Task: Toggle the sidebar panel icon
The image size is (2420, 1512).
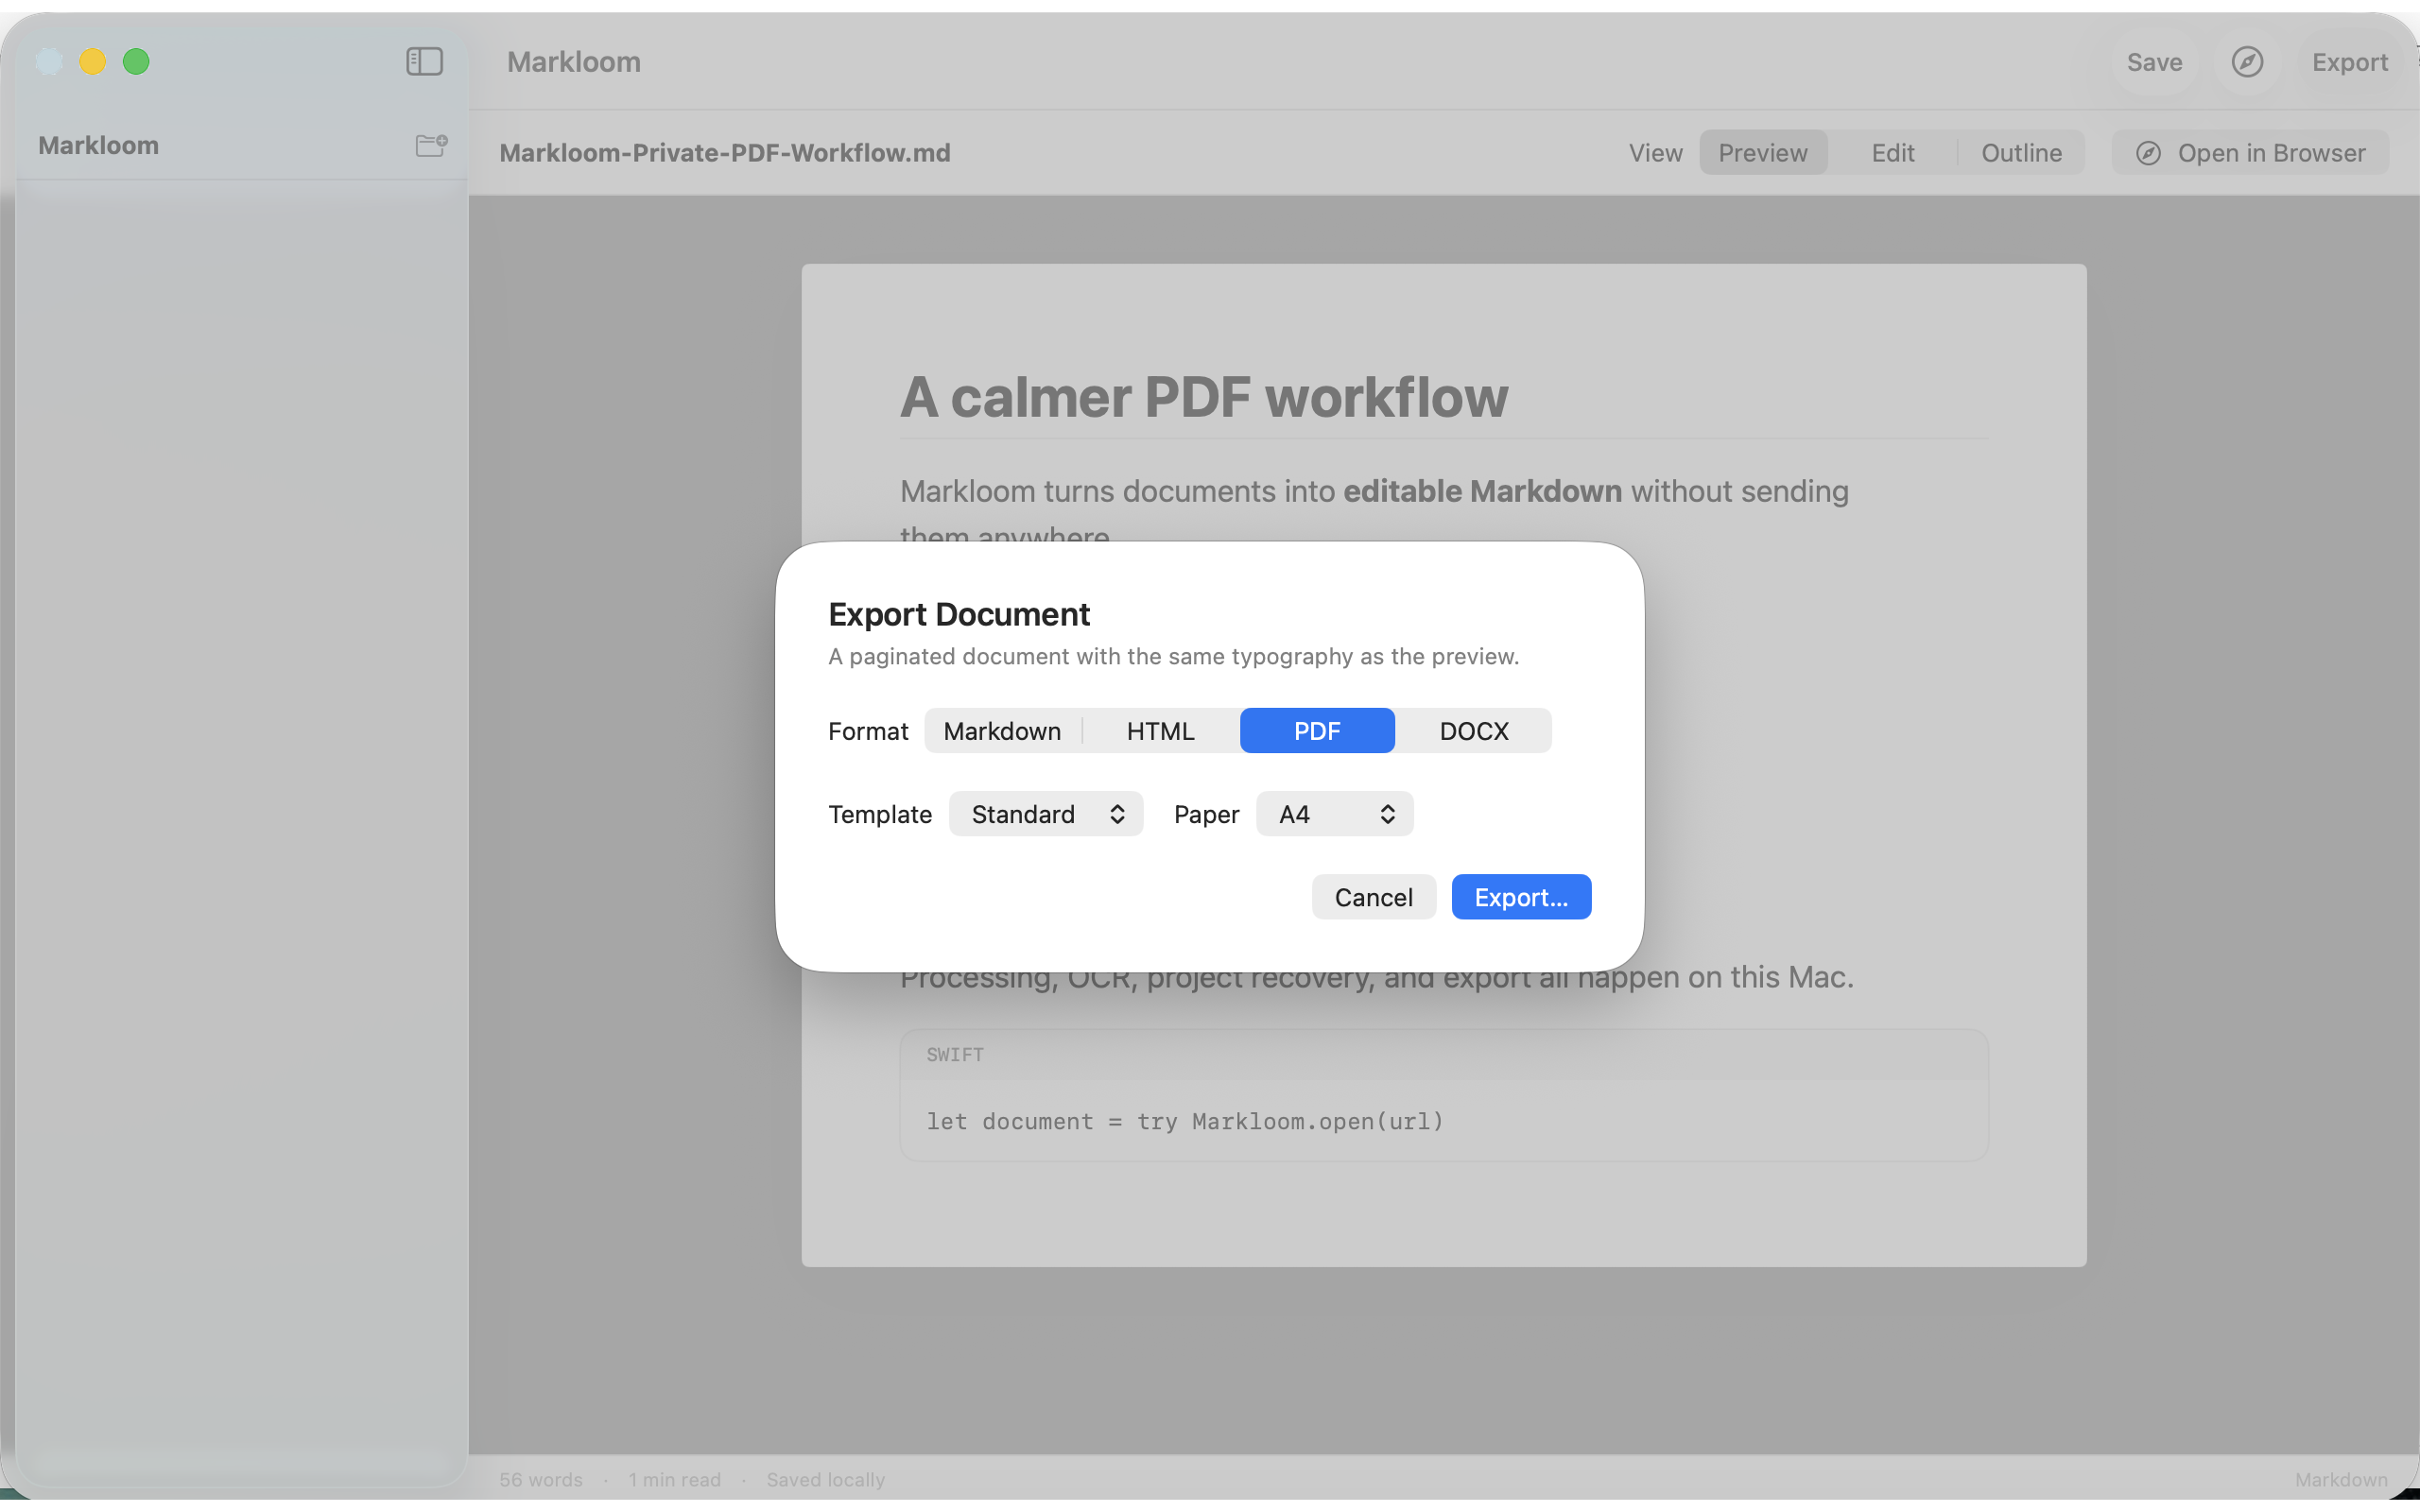Action: point(424,62)
